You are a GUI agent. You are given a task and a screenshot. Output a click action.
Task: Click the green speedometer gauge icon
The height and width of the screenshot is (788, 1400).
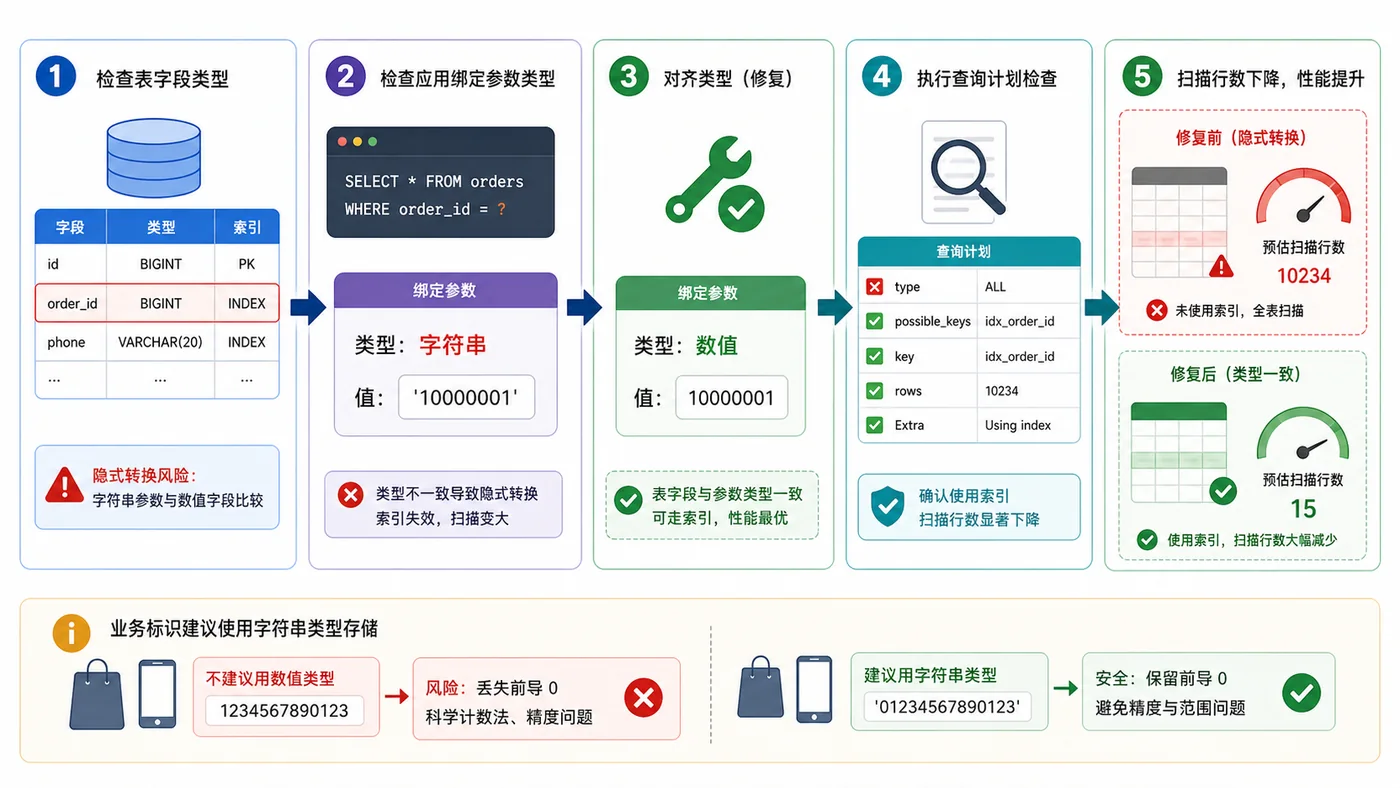[1303, 435]
